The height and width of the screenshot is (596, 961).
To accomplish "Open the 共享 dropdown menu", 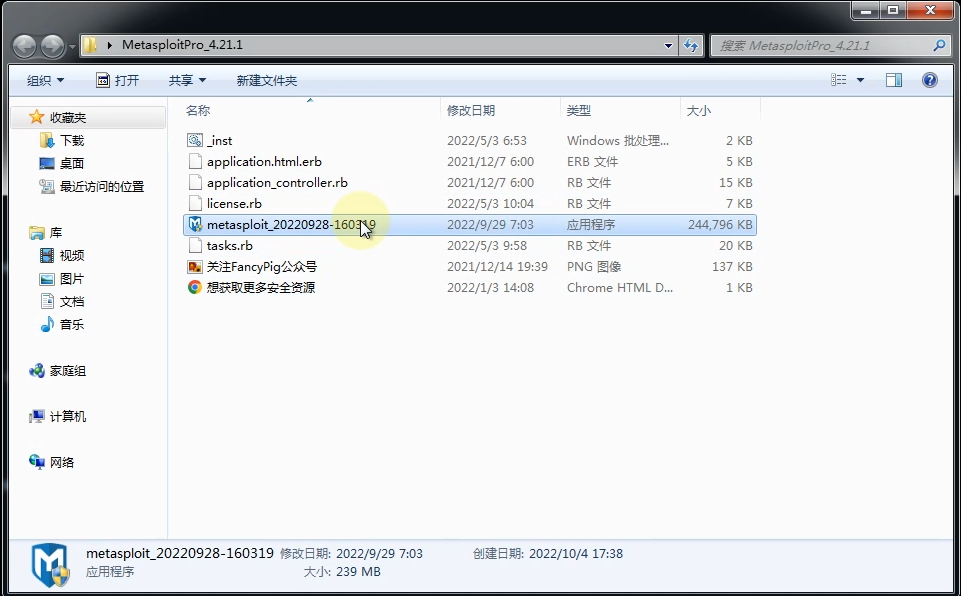I will pos(187,80).
